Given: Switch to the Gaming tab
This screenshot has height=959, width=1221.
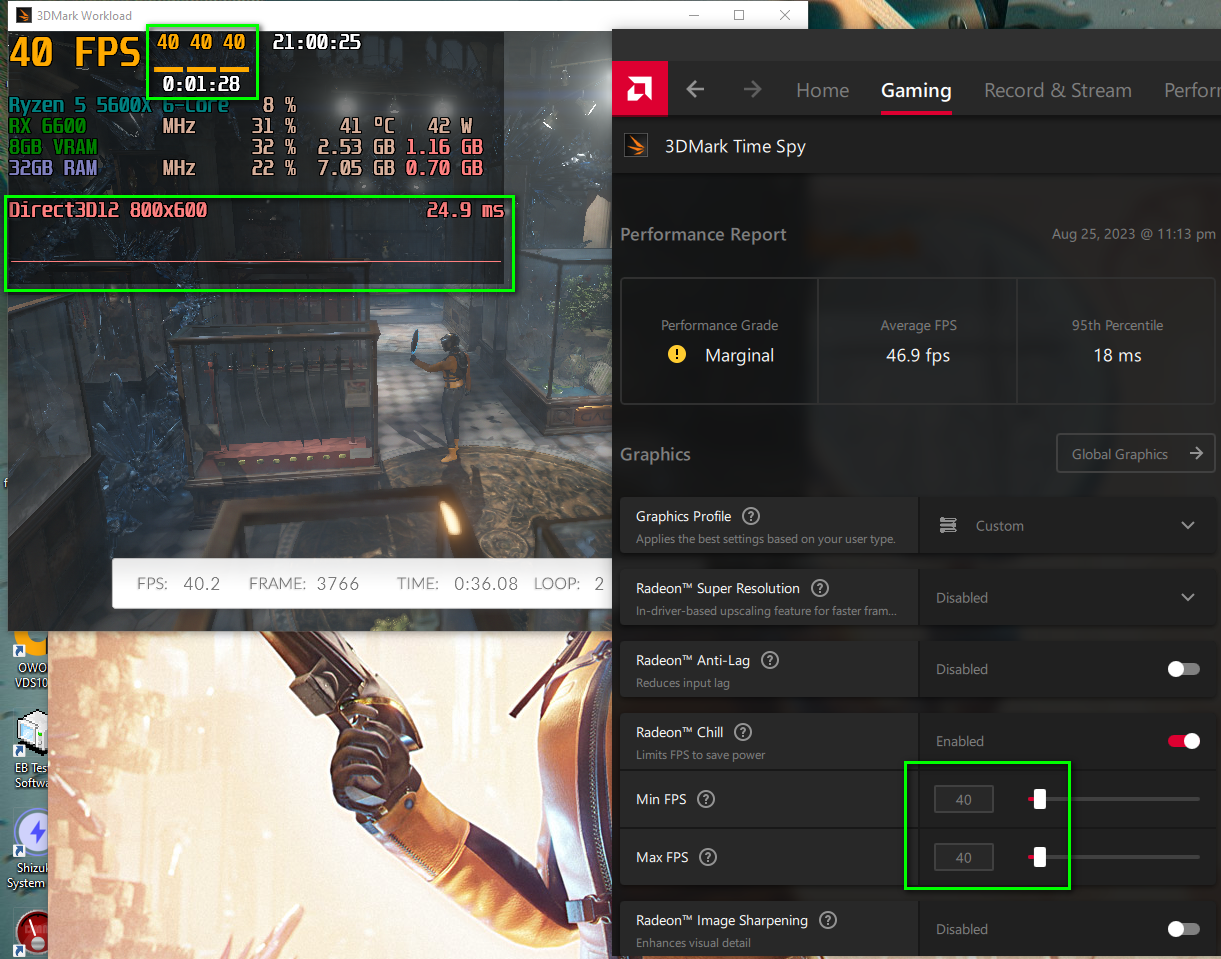Looking at the screenshot, I should pos(916,90).
